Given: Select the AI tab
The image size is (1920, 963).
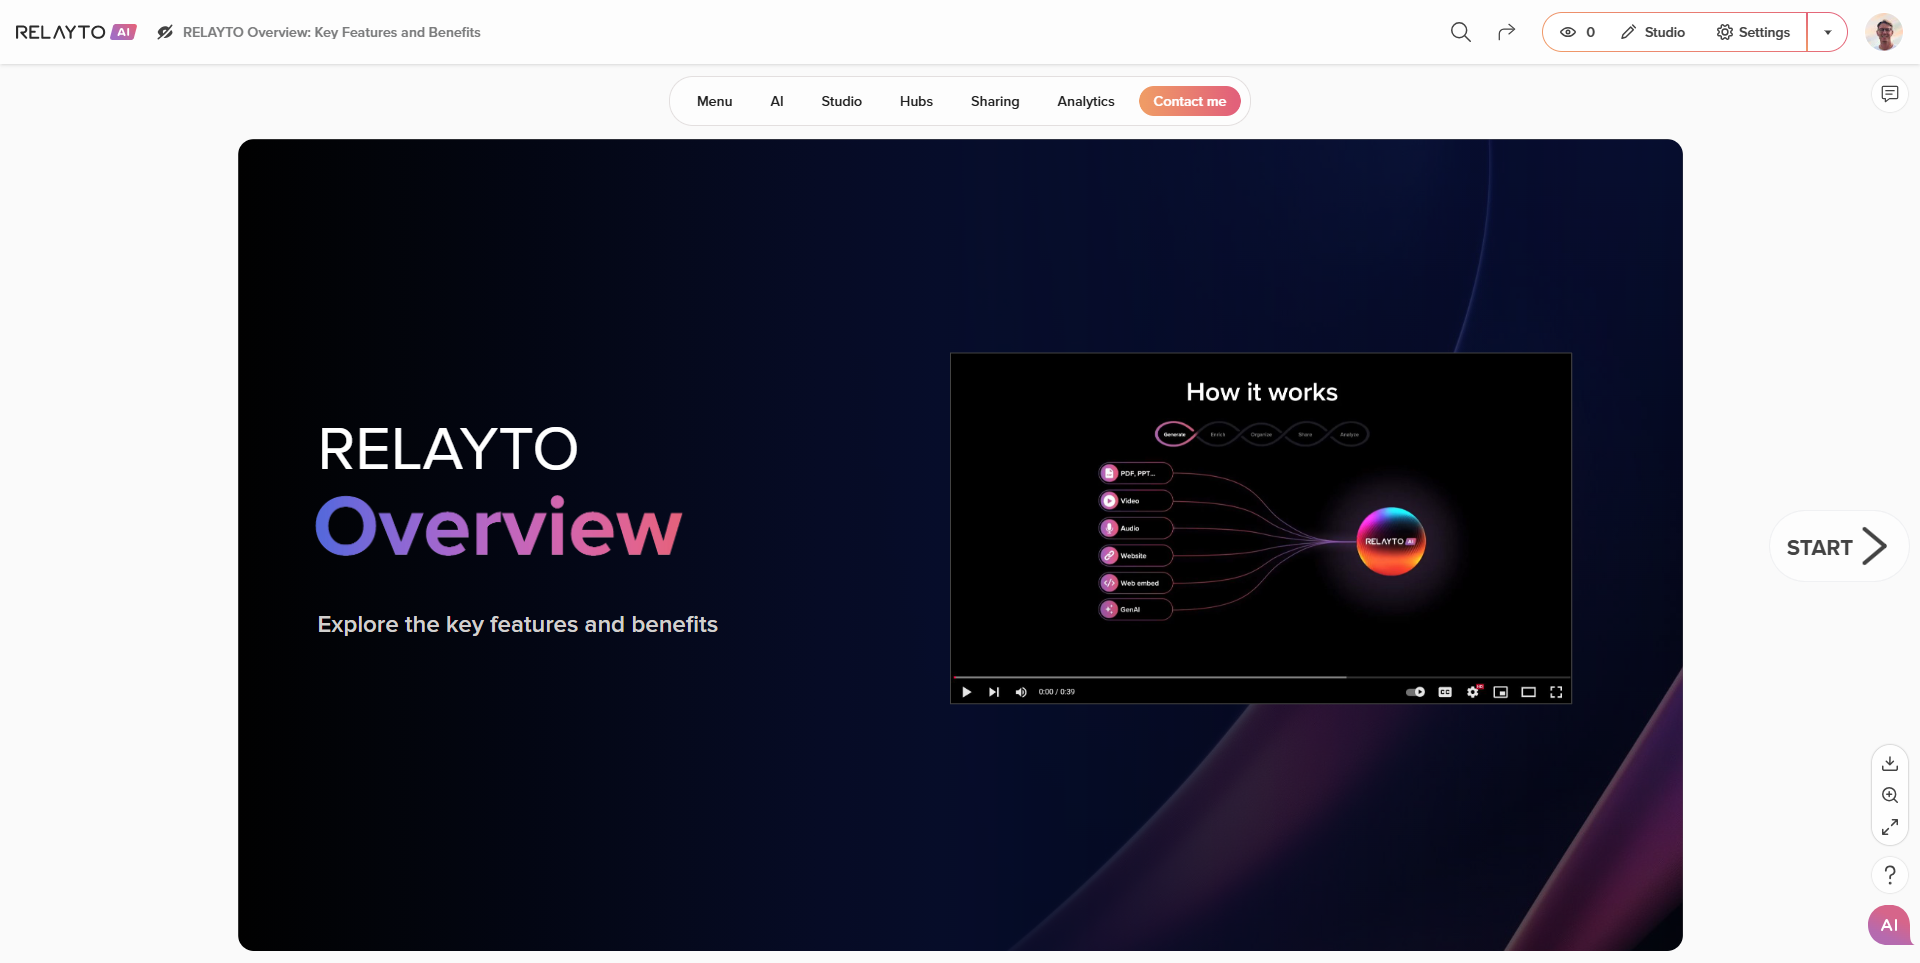Looking at the screenshot, I should click(x=777, y=101).
